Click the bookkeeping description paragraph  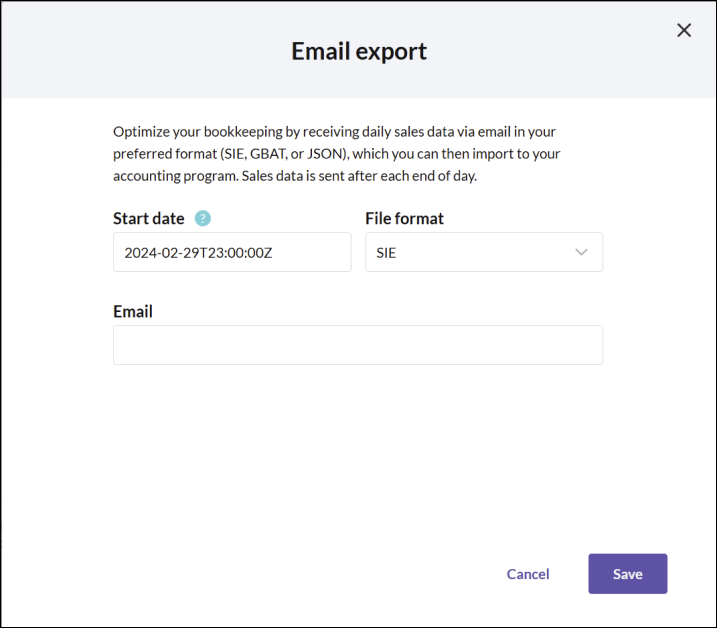[337, 154]
